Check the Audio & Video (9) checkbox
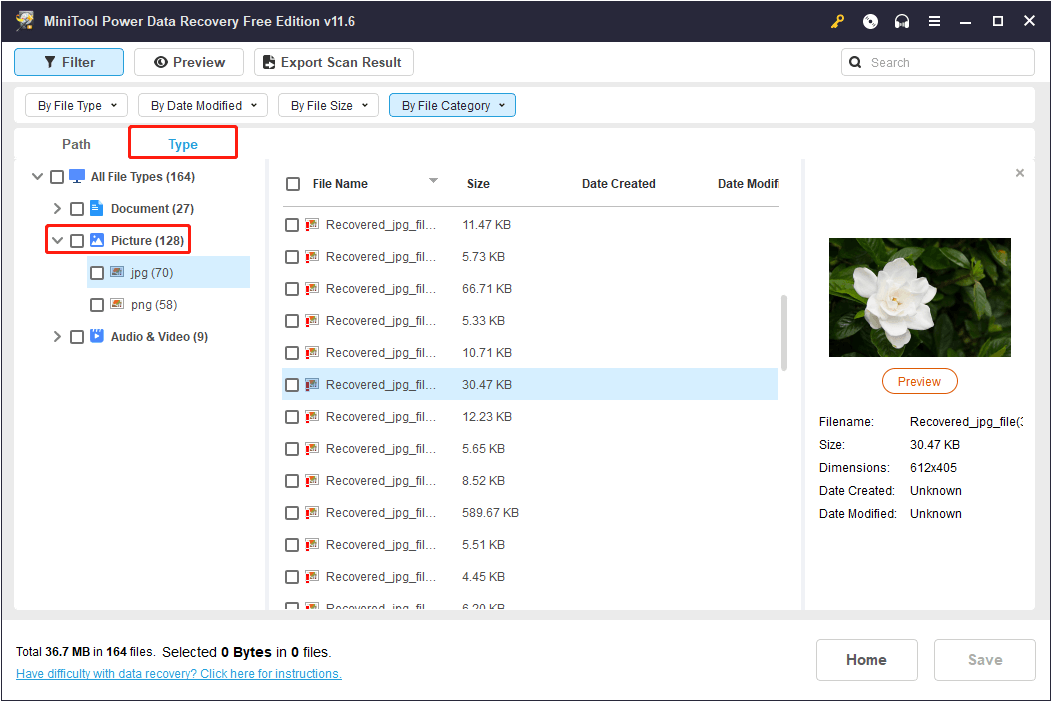The height and width of the screenshot is (703, 1054). click(x=77, y=337)
